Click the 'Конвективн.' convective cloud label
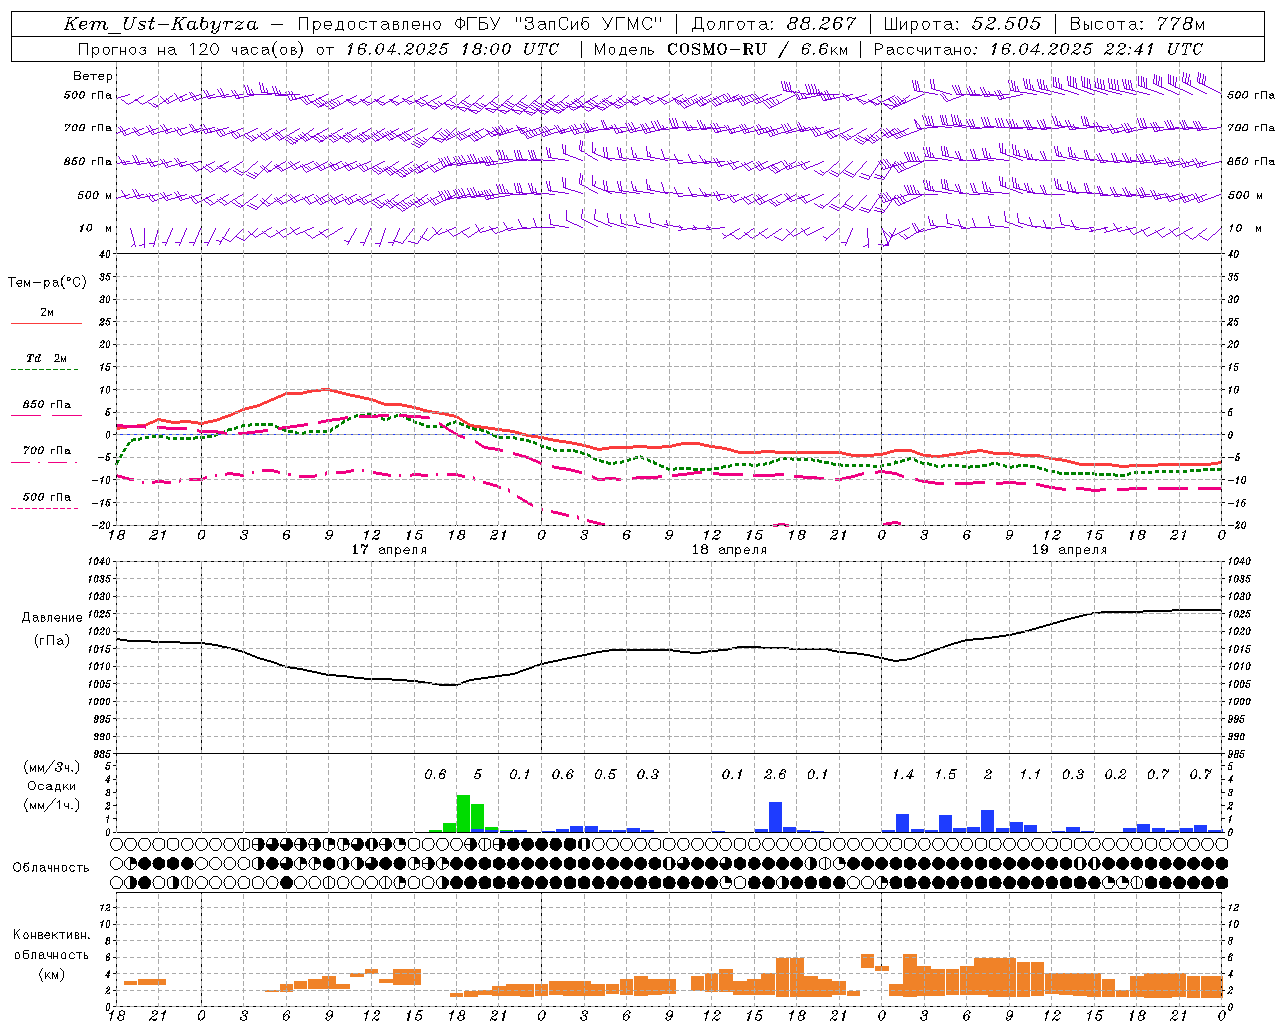The width and height of the screenshot is (1280, 1024). (x=51, y=935)
